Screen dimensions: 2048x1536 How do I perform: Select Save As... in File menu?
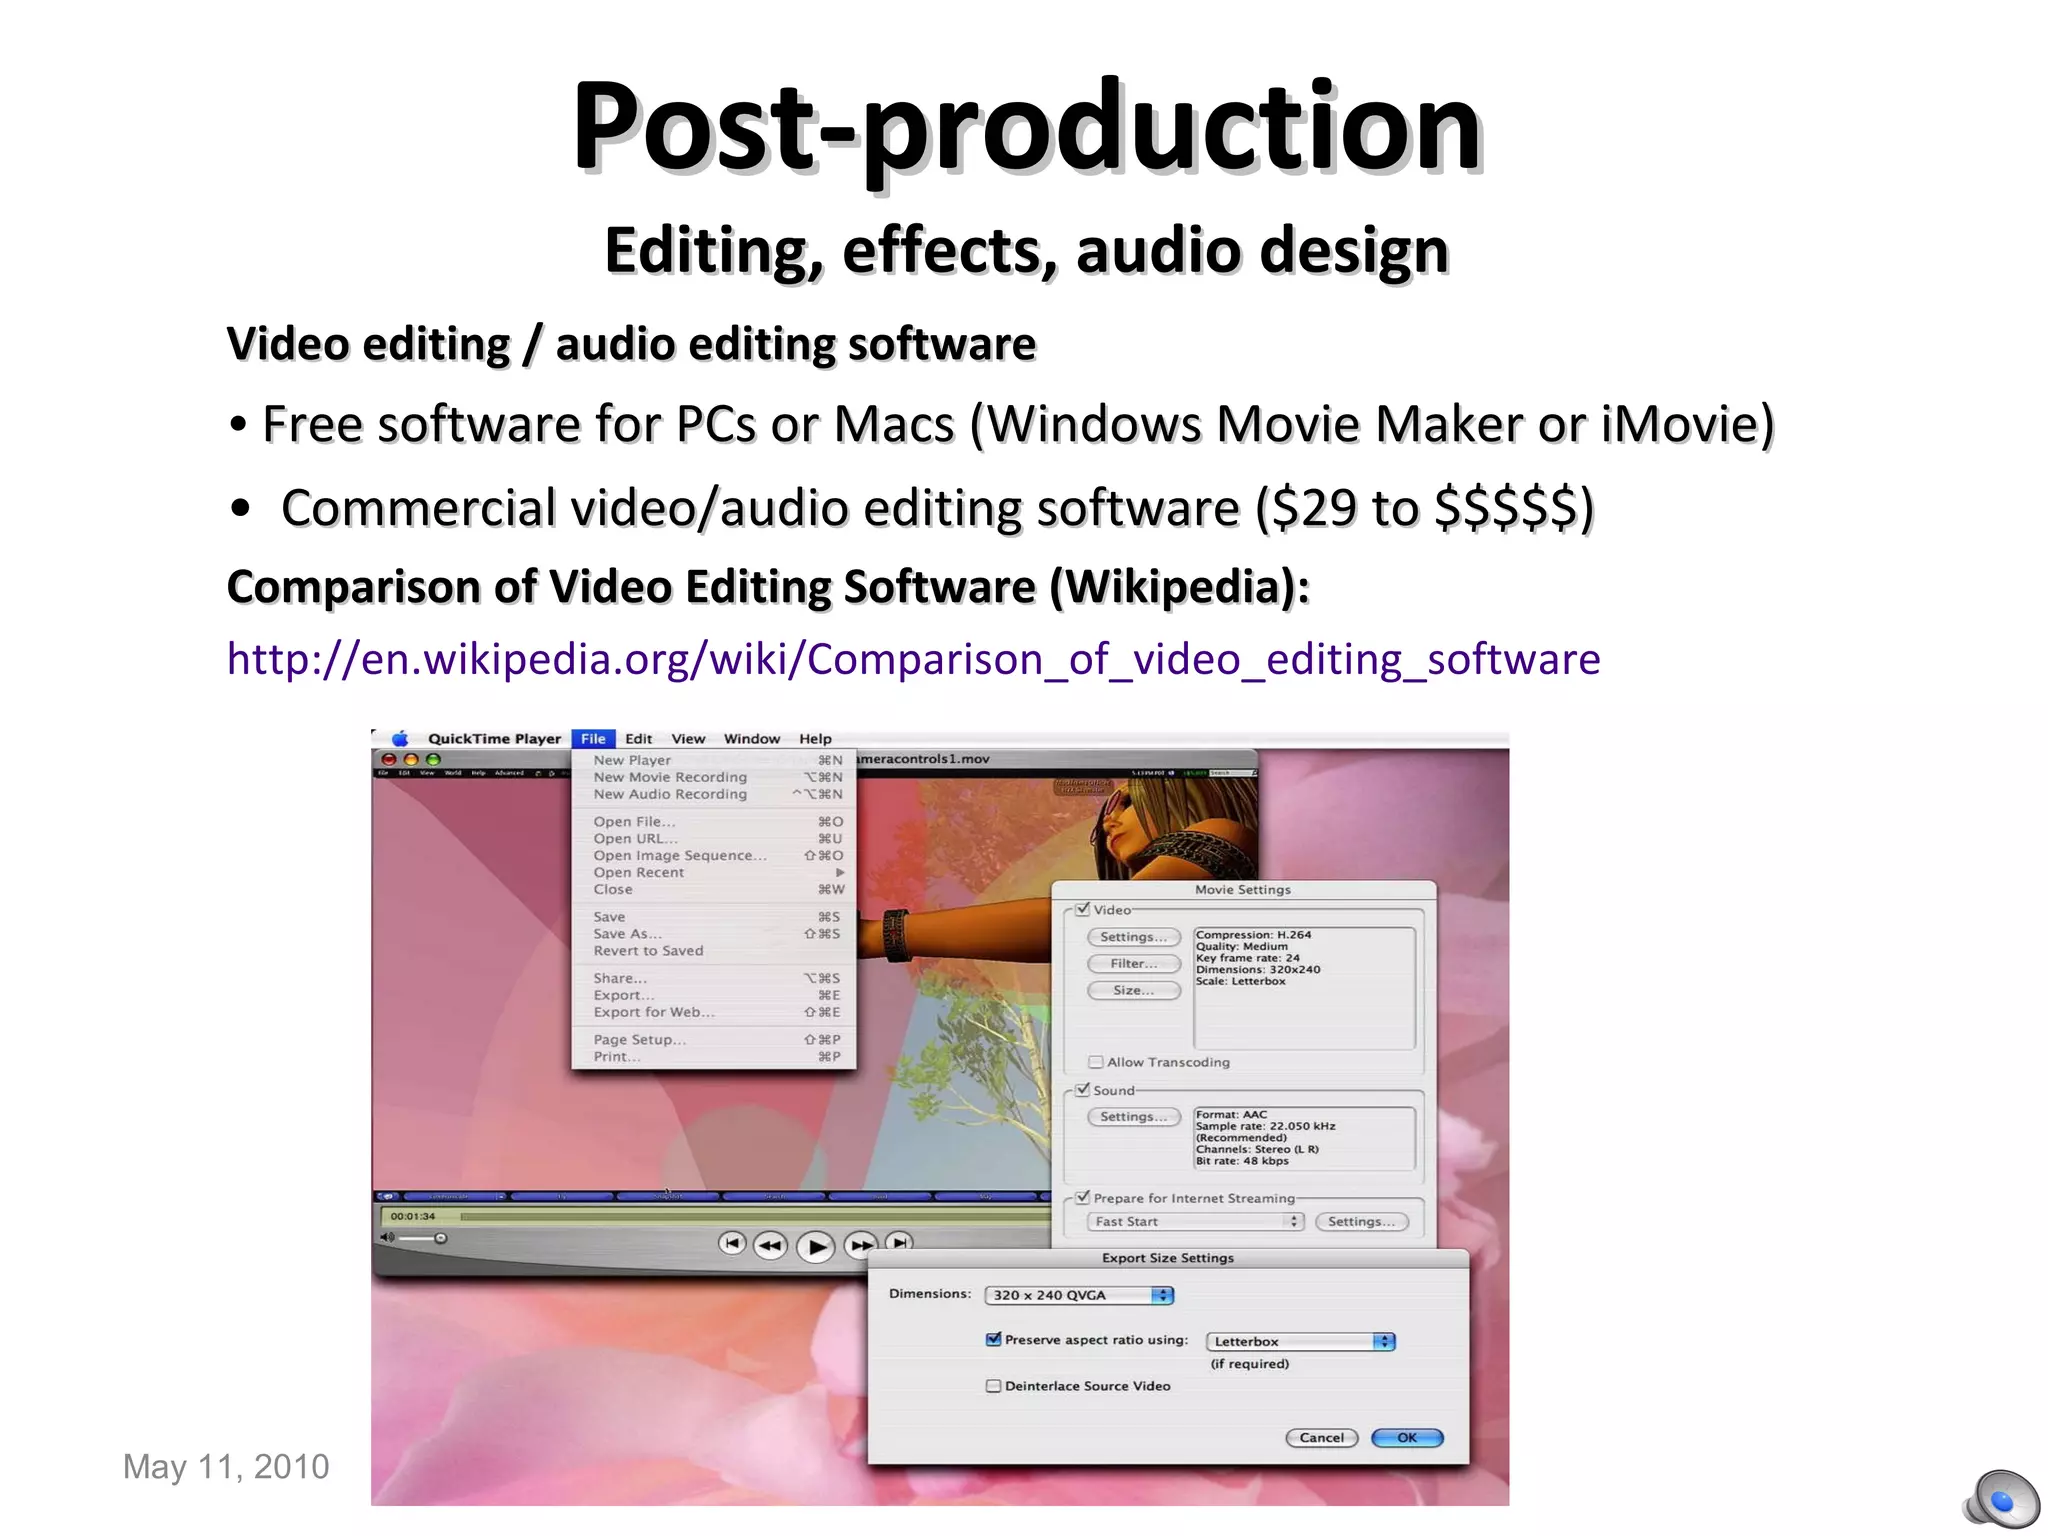click(x=714, y=934)
